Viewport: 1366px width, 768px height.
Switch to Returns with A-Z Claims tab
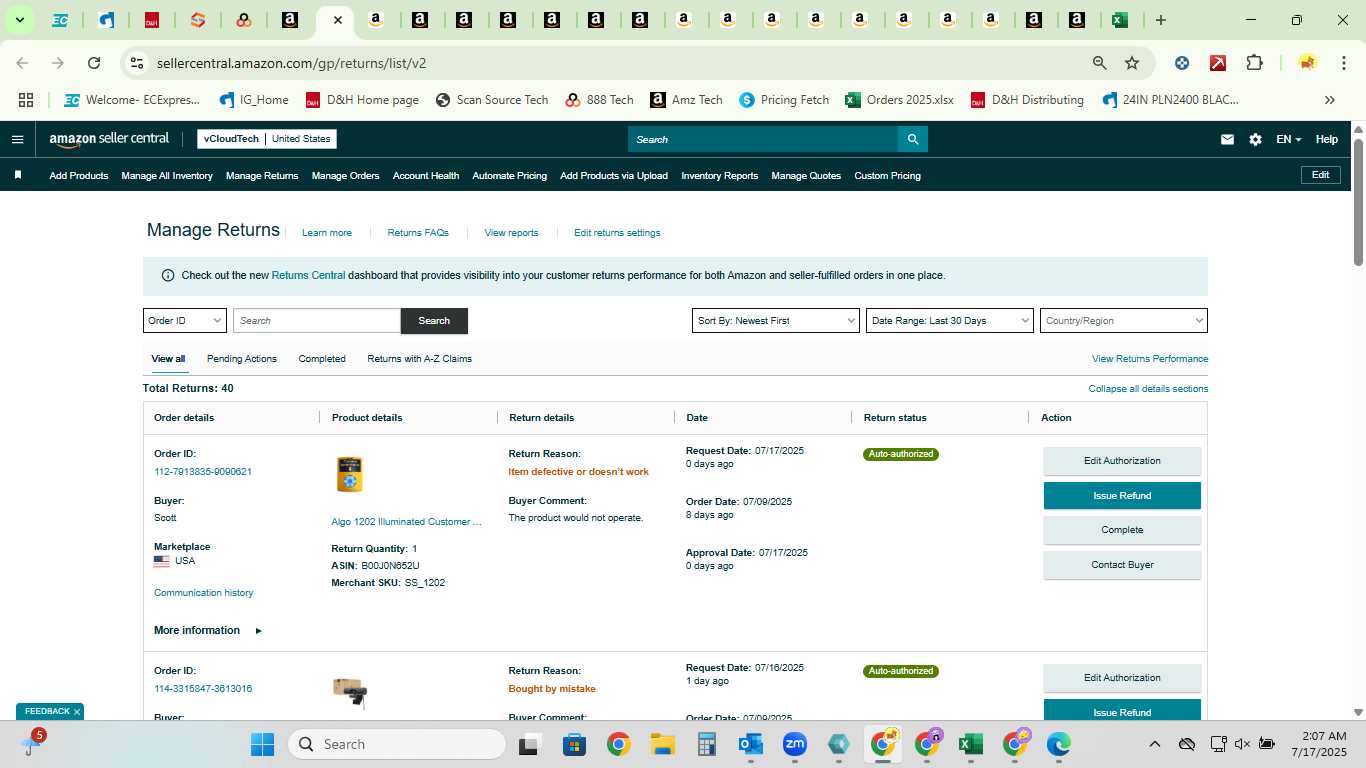(x=419, y=358)
